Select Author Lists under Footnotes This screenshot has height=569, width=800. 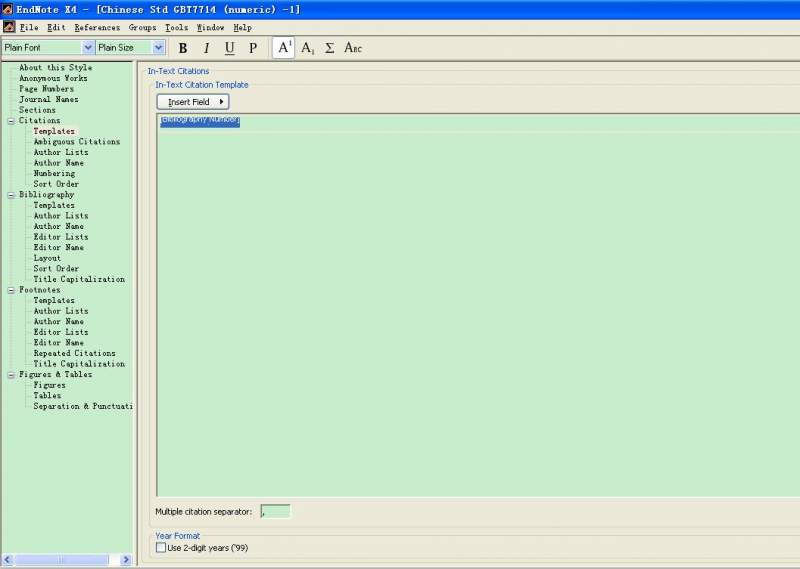point(61,311)
